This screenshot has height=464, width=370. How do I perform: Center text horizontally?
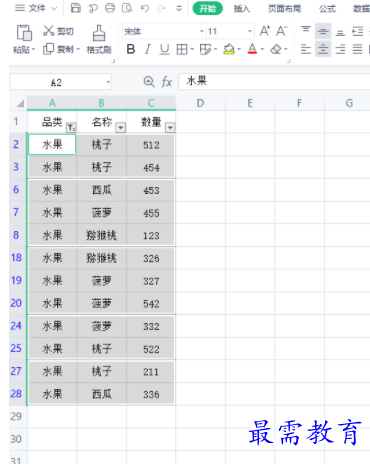click(323, 49)
